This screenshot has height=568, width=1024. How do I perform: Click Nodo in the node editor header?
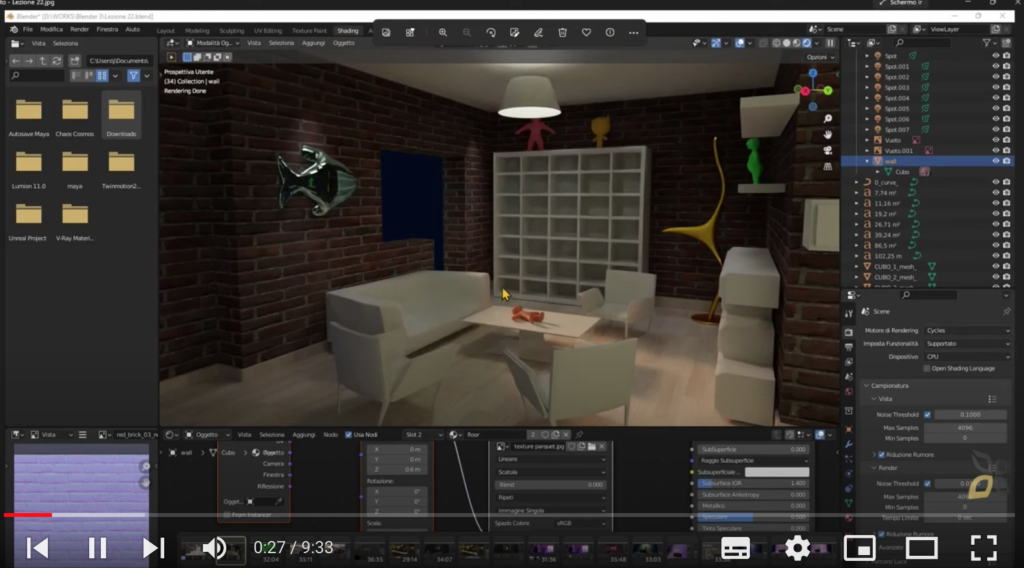click(330, 435)
